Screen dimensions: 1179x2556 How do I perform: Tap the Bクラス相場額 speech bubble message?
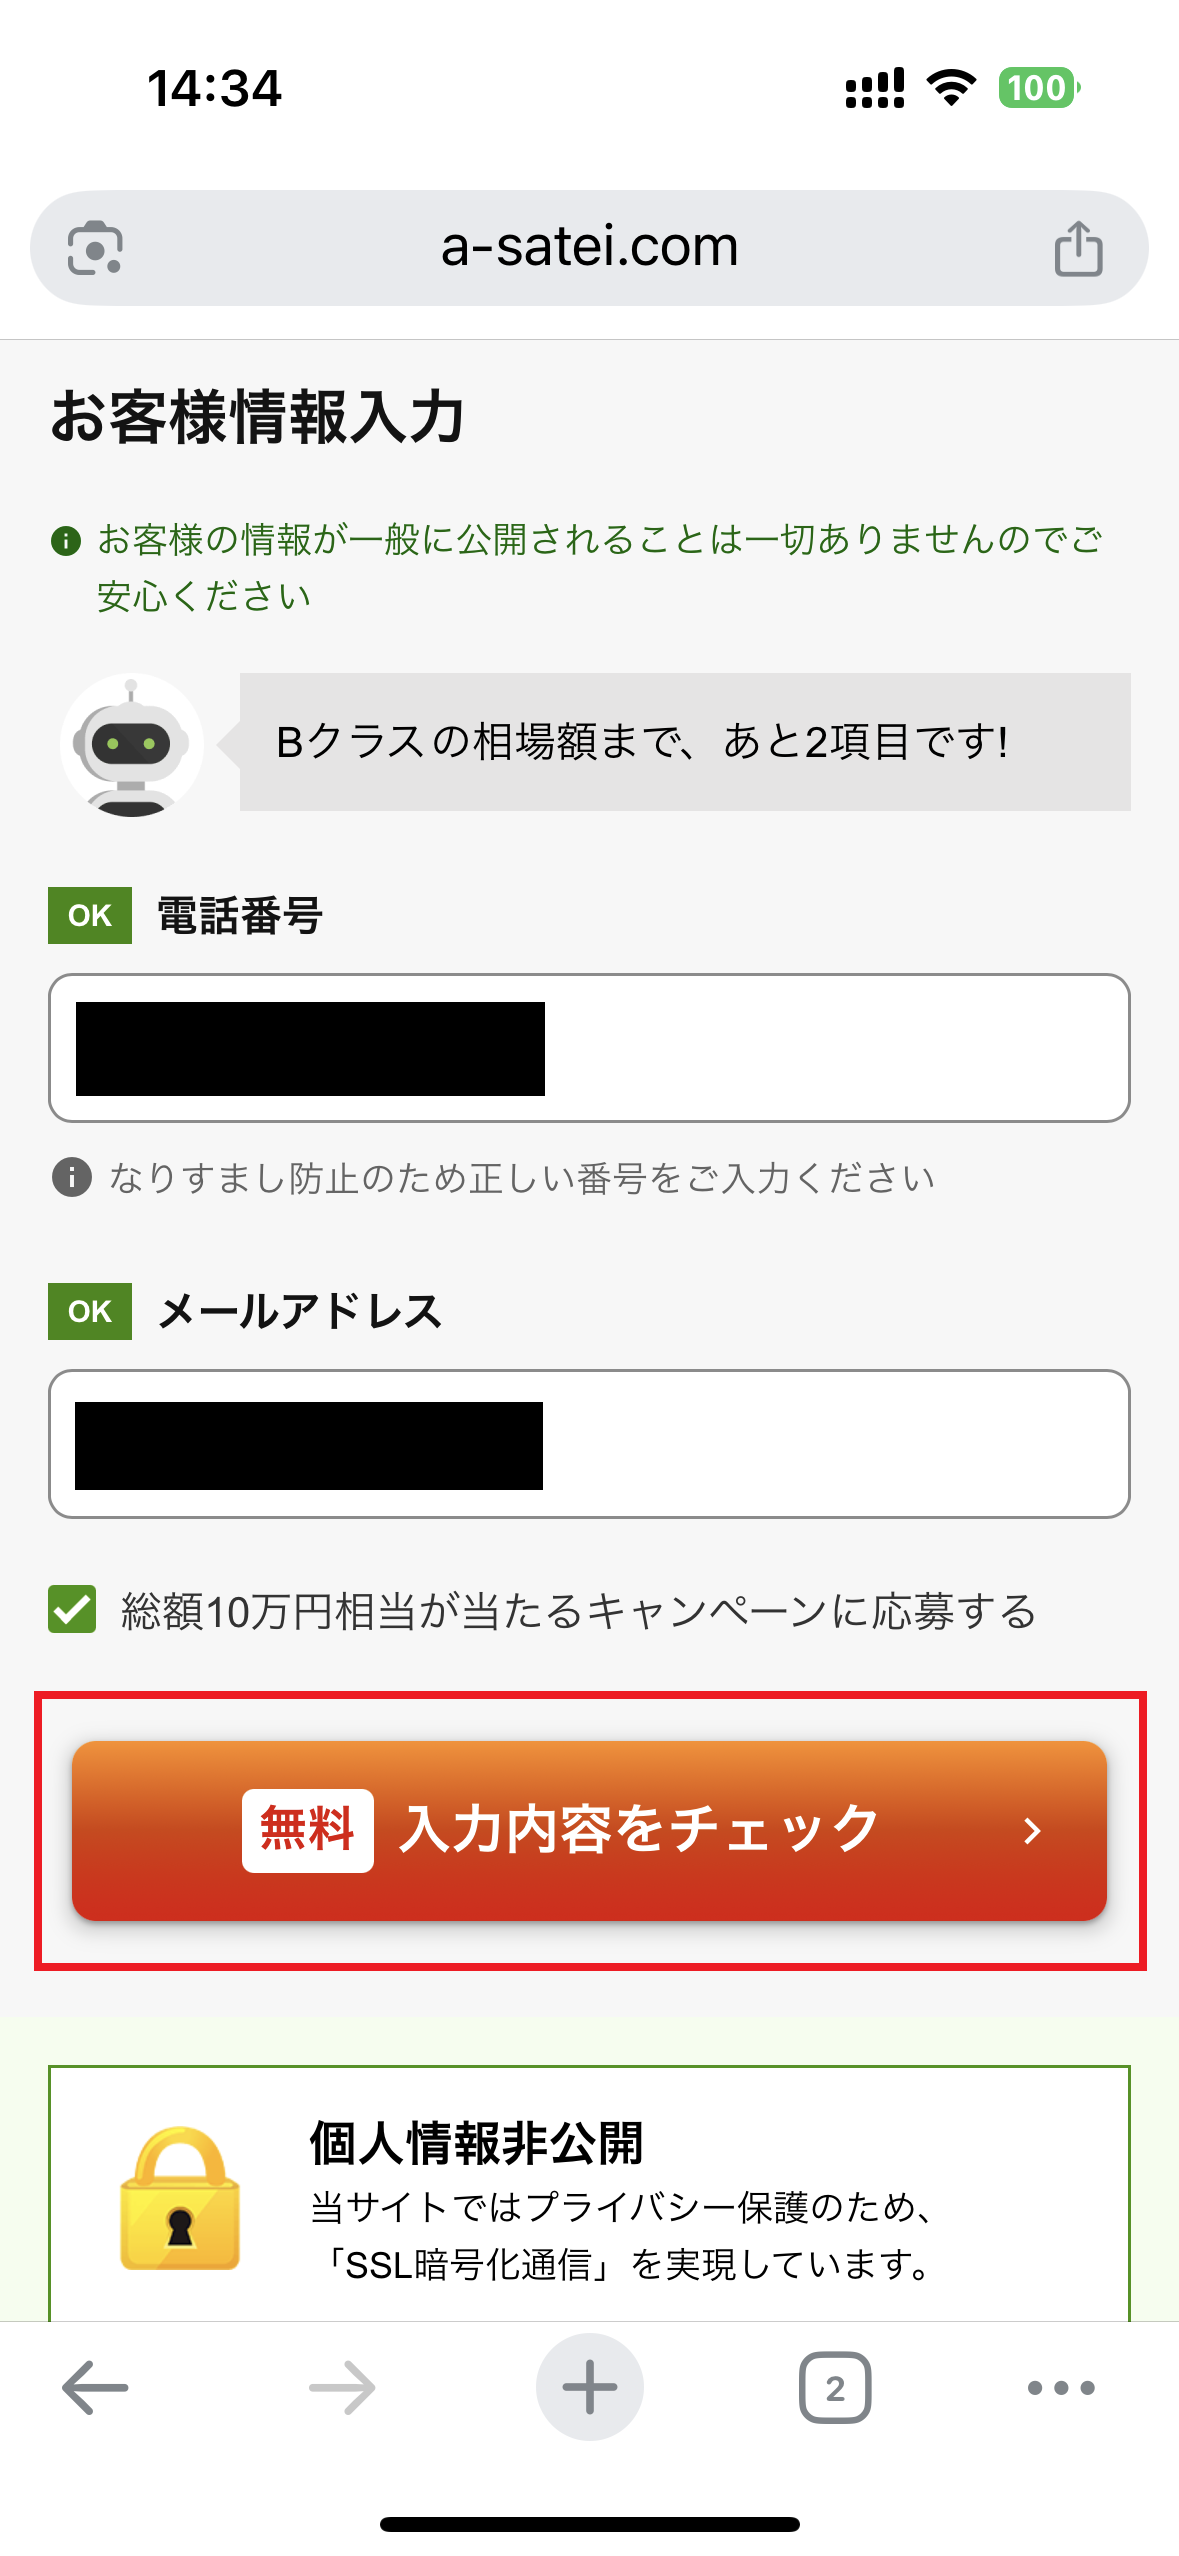[684, 742]
